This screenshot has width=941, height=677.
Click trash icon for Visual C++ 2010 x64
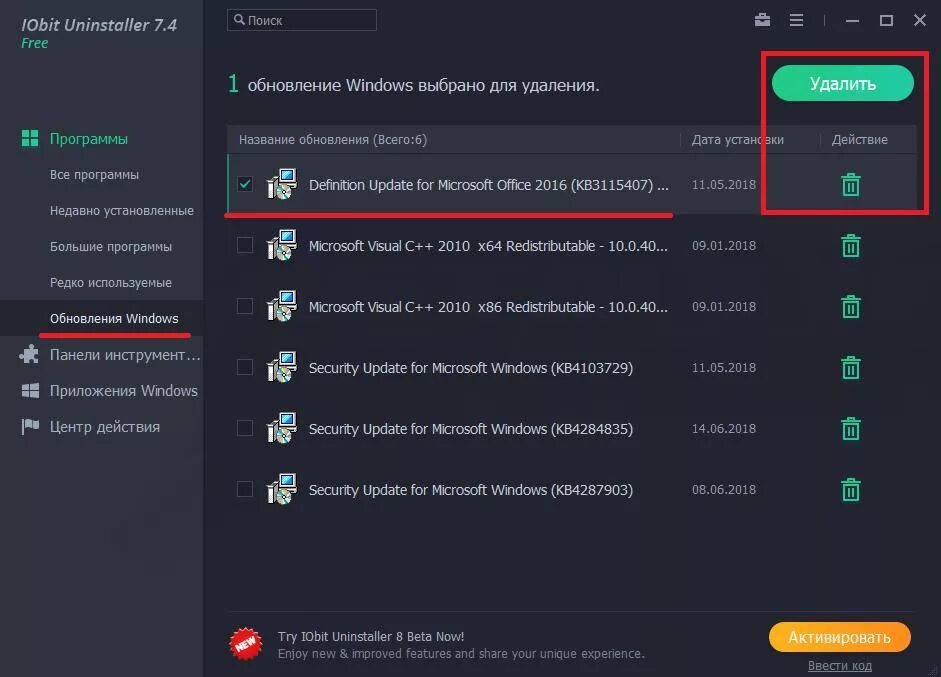[850, 245]
